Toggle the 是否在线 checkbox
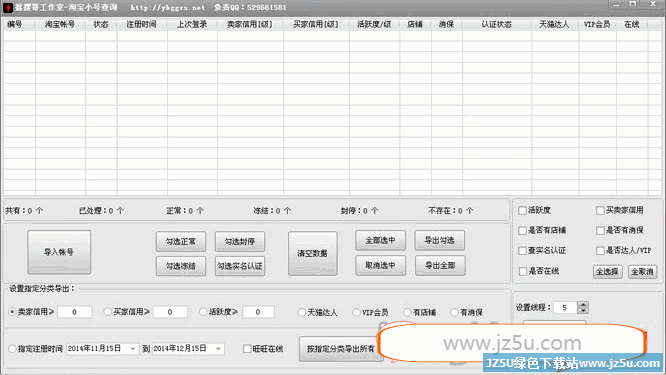Image resolution: width=666 pixels, height=375 pixels. coord(523,271)
